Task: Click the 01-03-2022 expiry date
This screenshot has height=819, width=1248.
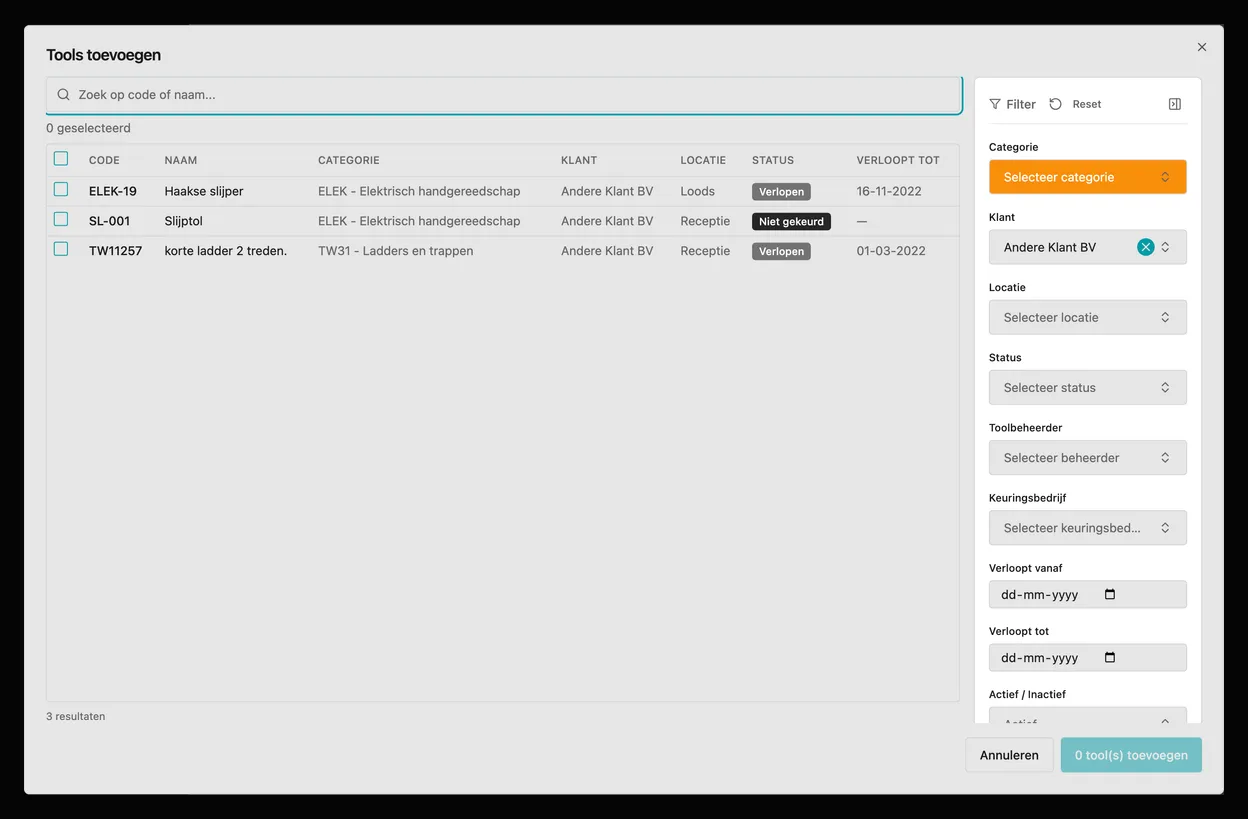Action: point(889,251)
